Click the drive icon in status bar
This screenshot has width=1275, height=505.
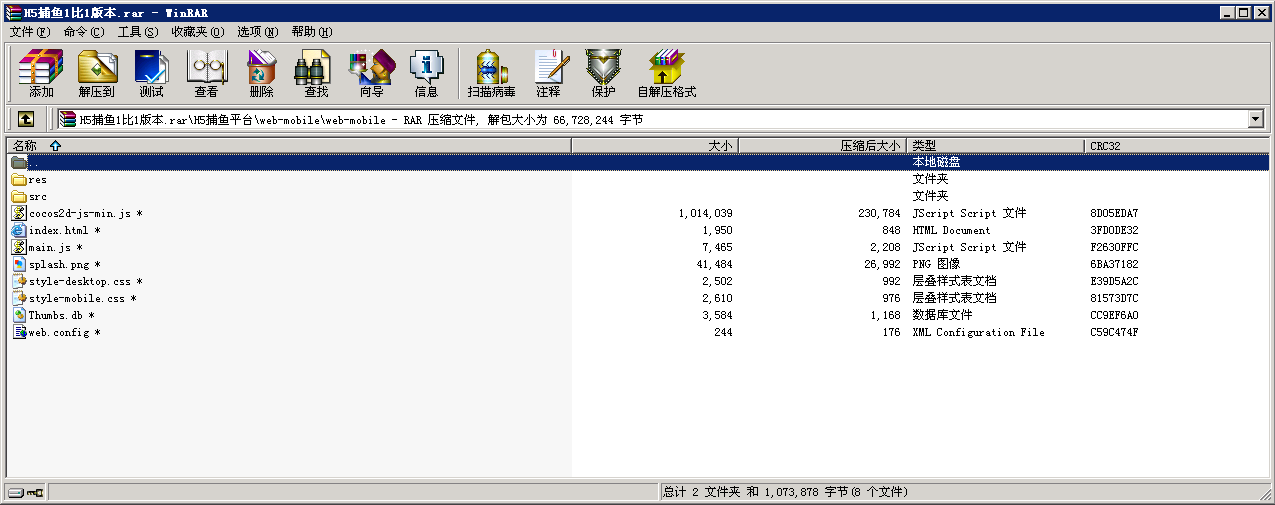(16, 493)
